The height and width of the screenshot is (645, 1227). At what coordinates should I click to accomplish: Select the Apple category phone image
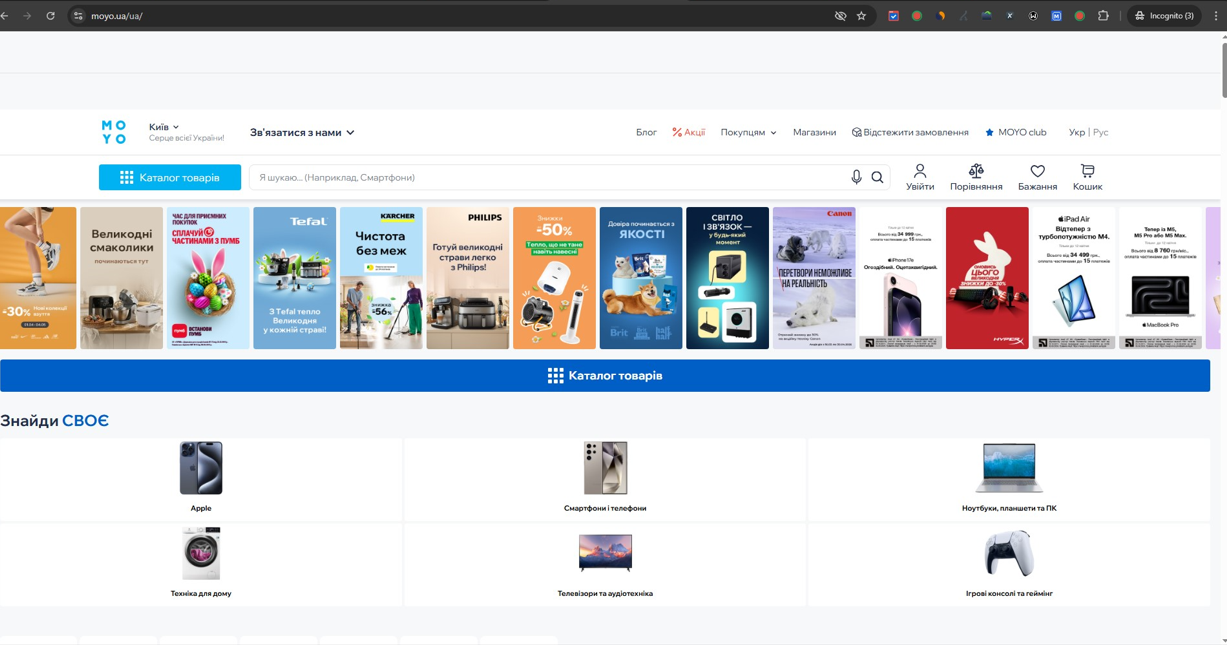tap(201, 468)
